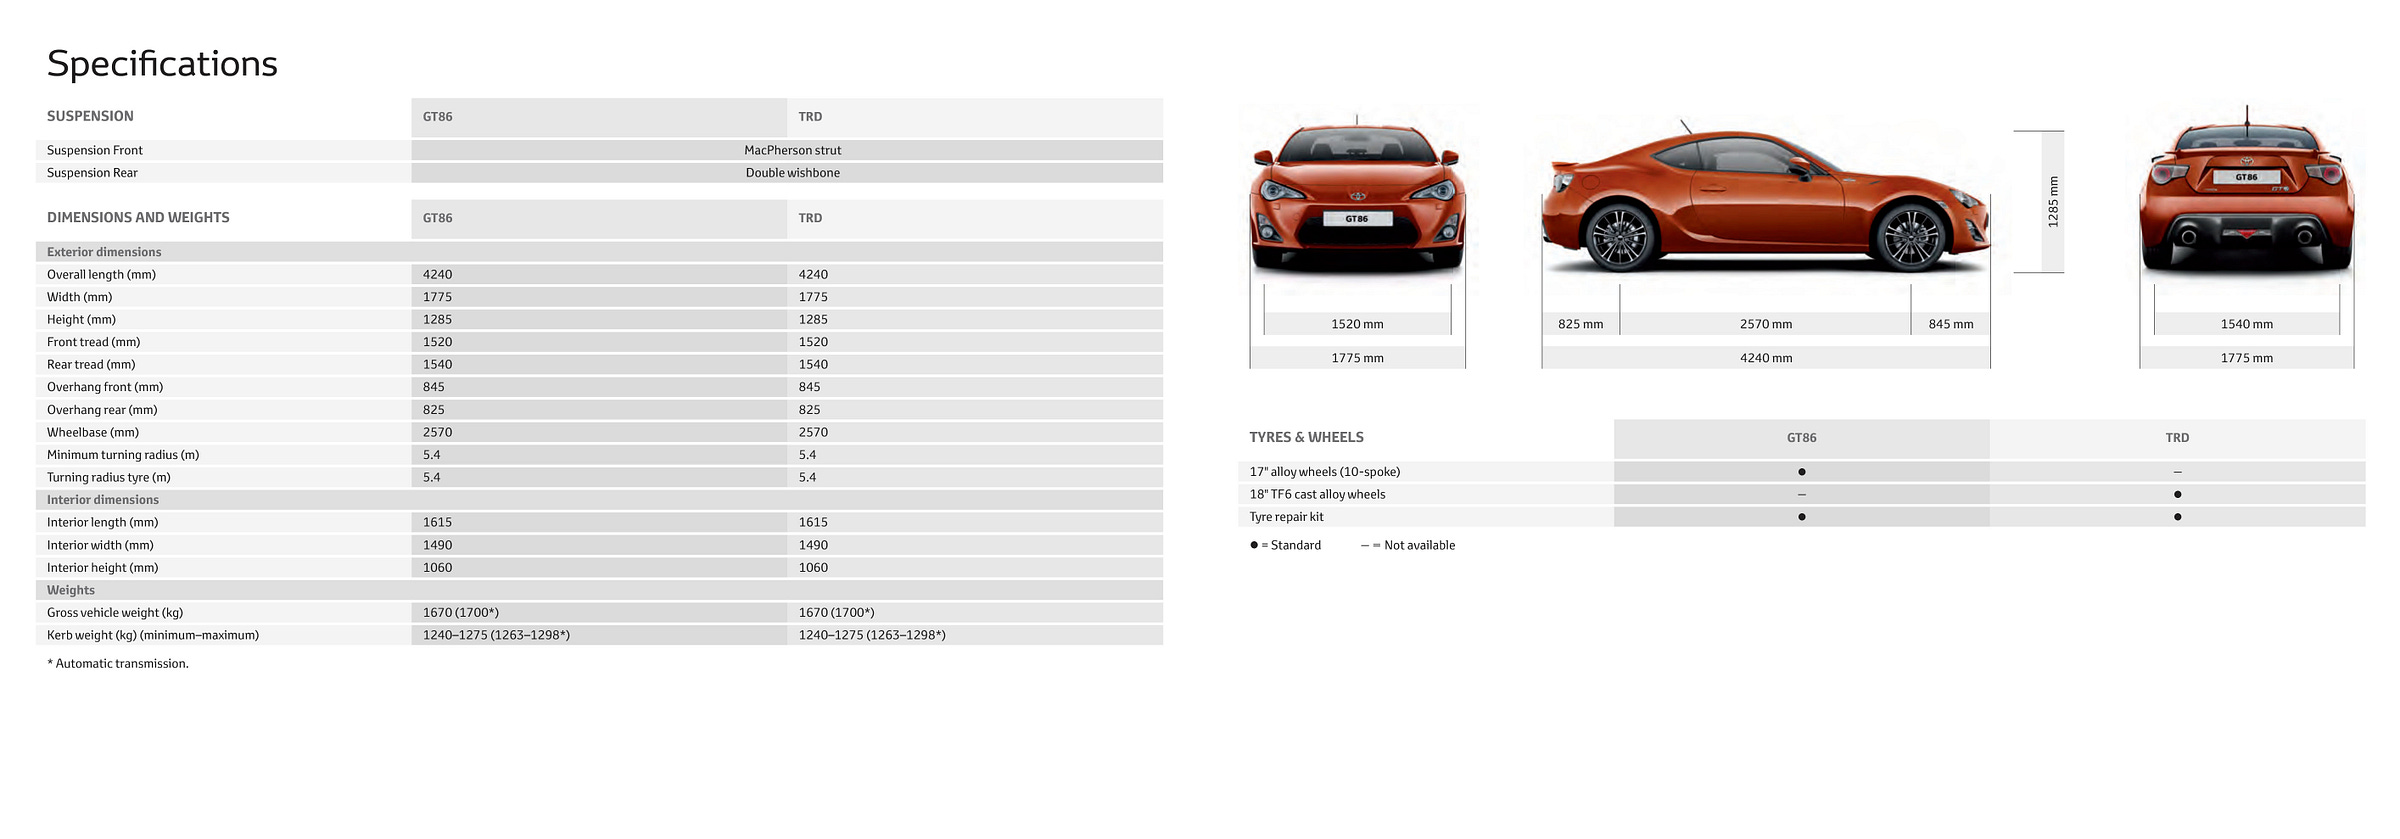Click the Double wishbone value

coord(792,173)
